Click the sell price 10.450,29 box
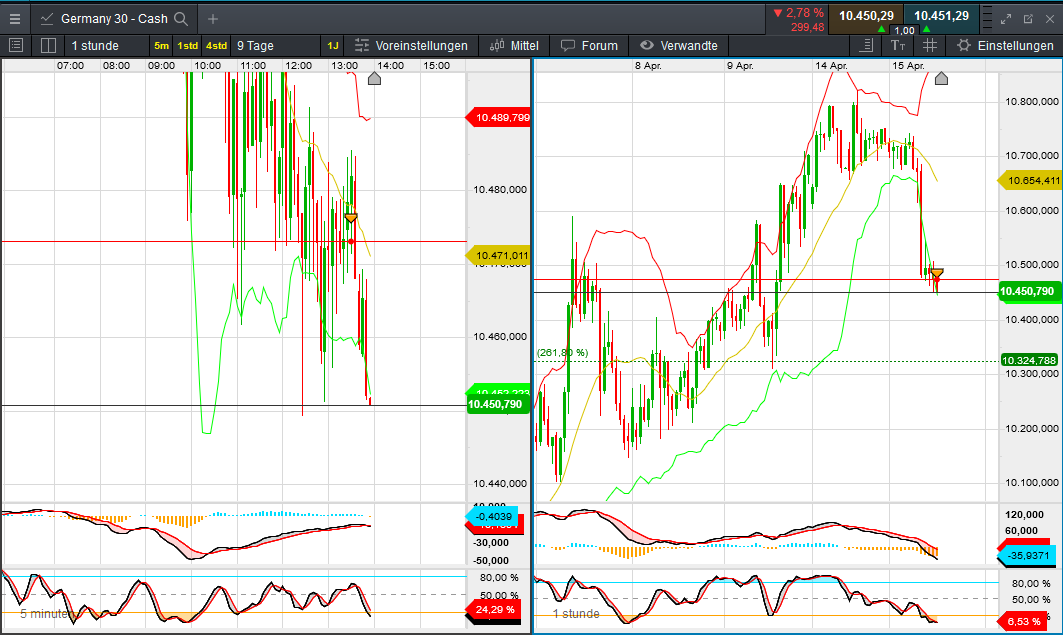The height and width of the screenshot is (635, 1063). tap(866, 18)
